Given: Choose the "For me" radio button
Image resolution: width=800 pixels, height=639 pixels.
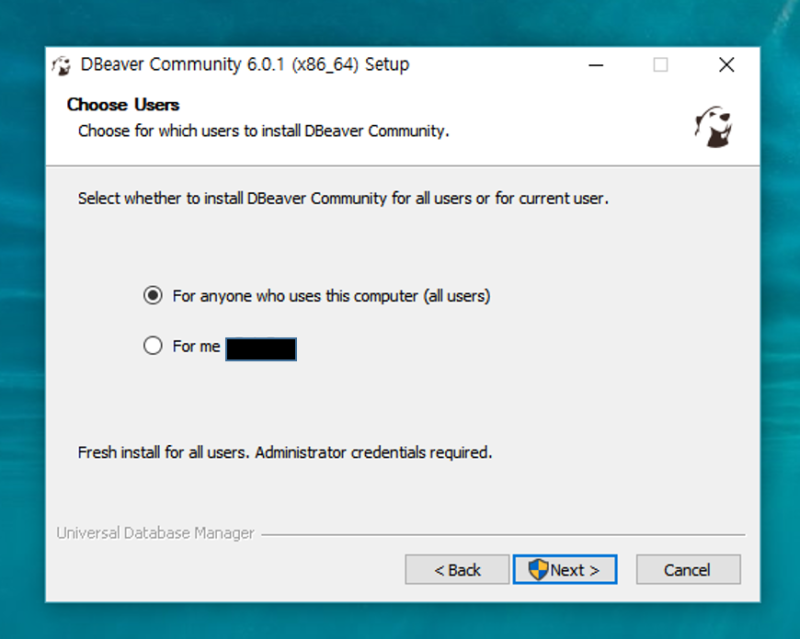Looking at the screenshot, I should [153, 346].
